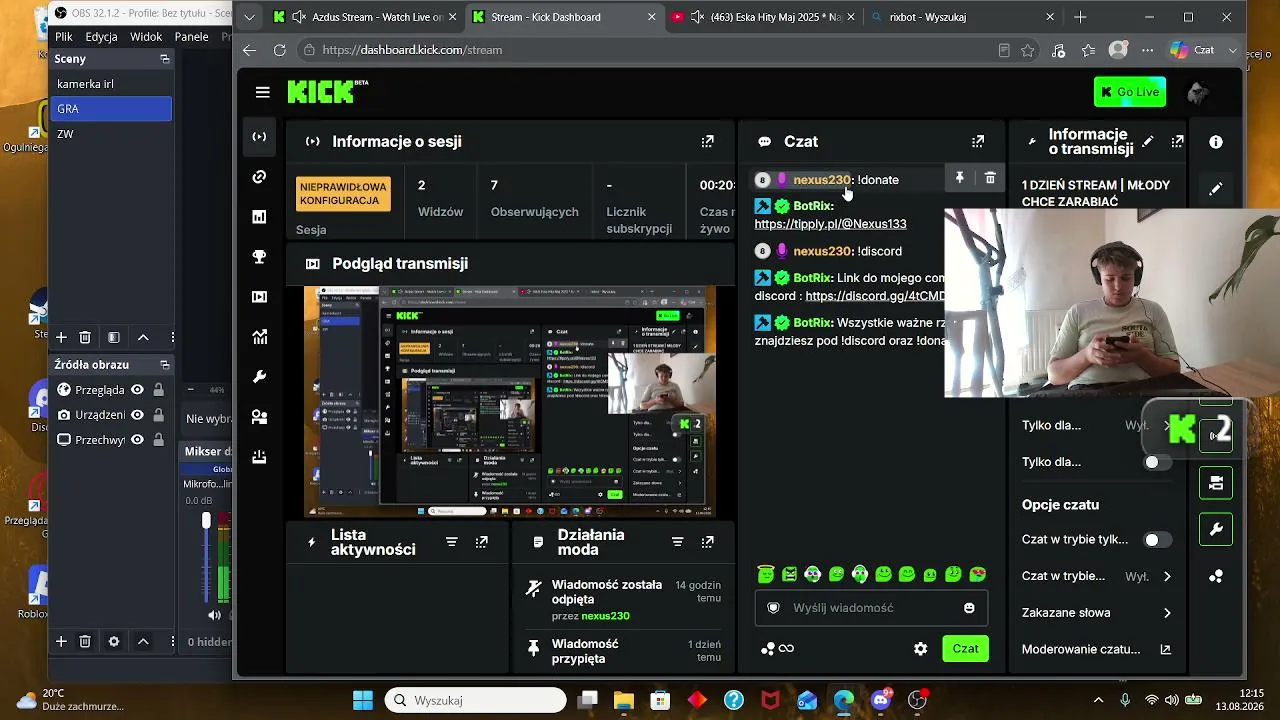Open the more options menu in OBS sources toolbar
Viewport: 1280px width, 720px height.
[172, 641]
